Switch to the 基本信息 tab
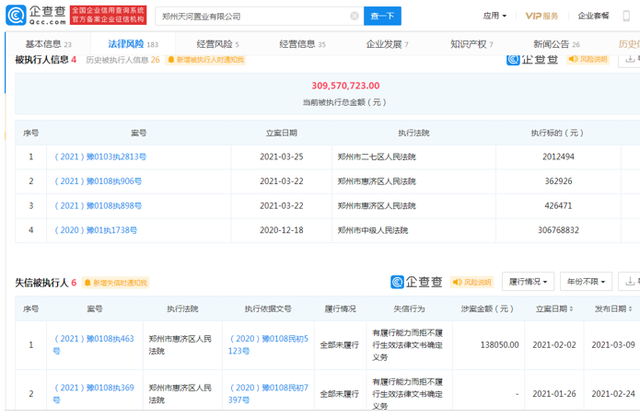640x418 pixels. coord(47,44)
